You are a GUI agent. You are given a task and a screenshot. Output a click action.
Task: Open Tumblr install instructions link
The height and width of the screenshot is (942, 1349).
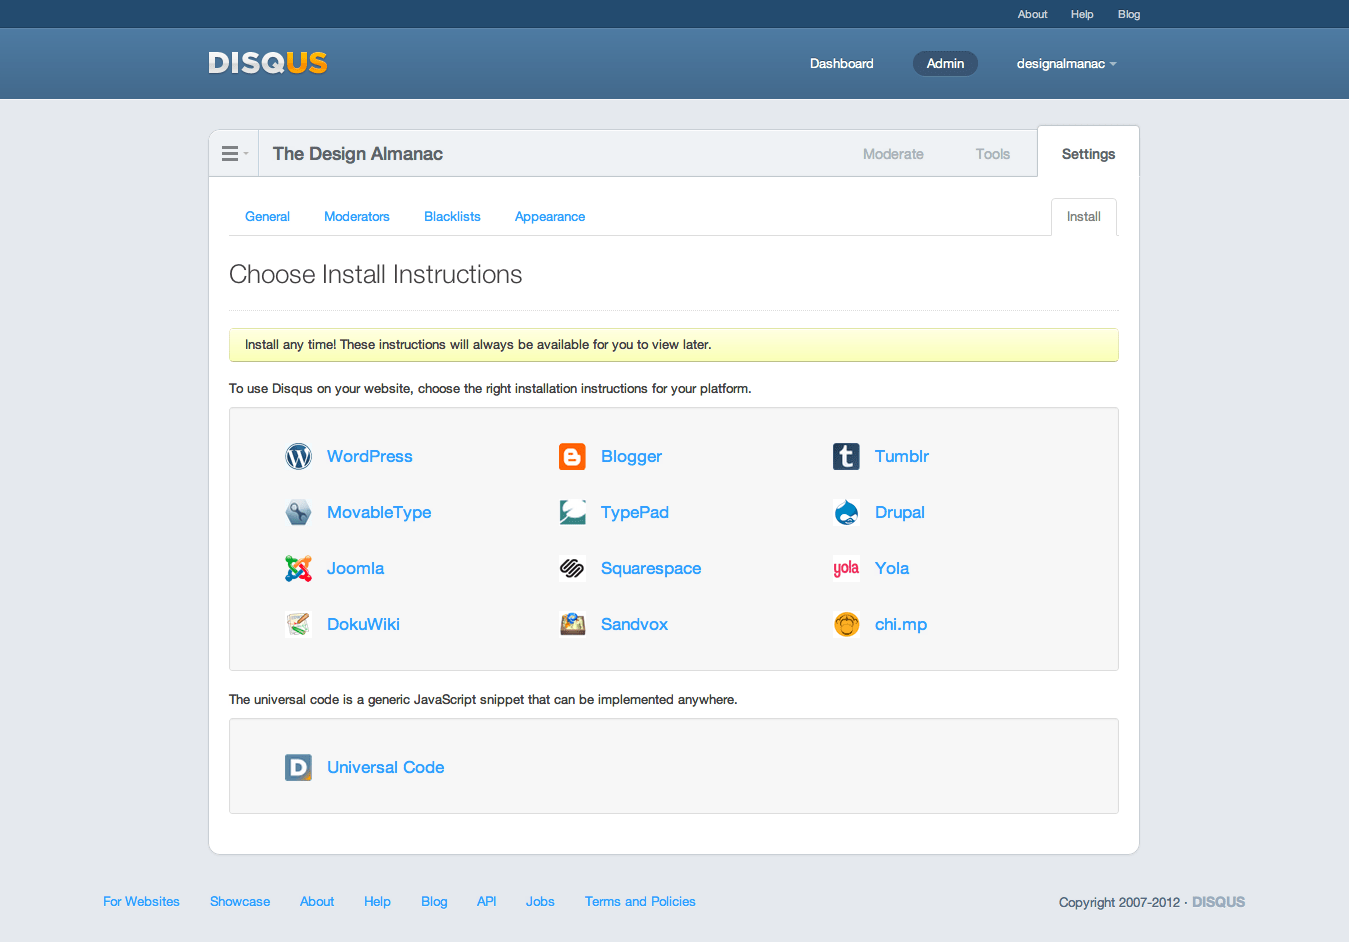point(902,456)
